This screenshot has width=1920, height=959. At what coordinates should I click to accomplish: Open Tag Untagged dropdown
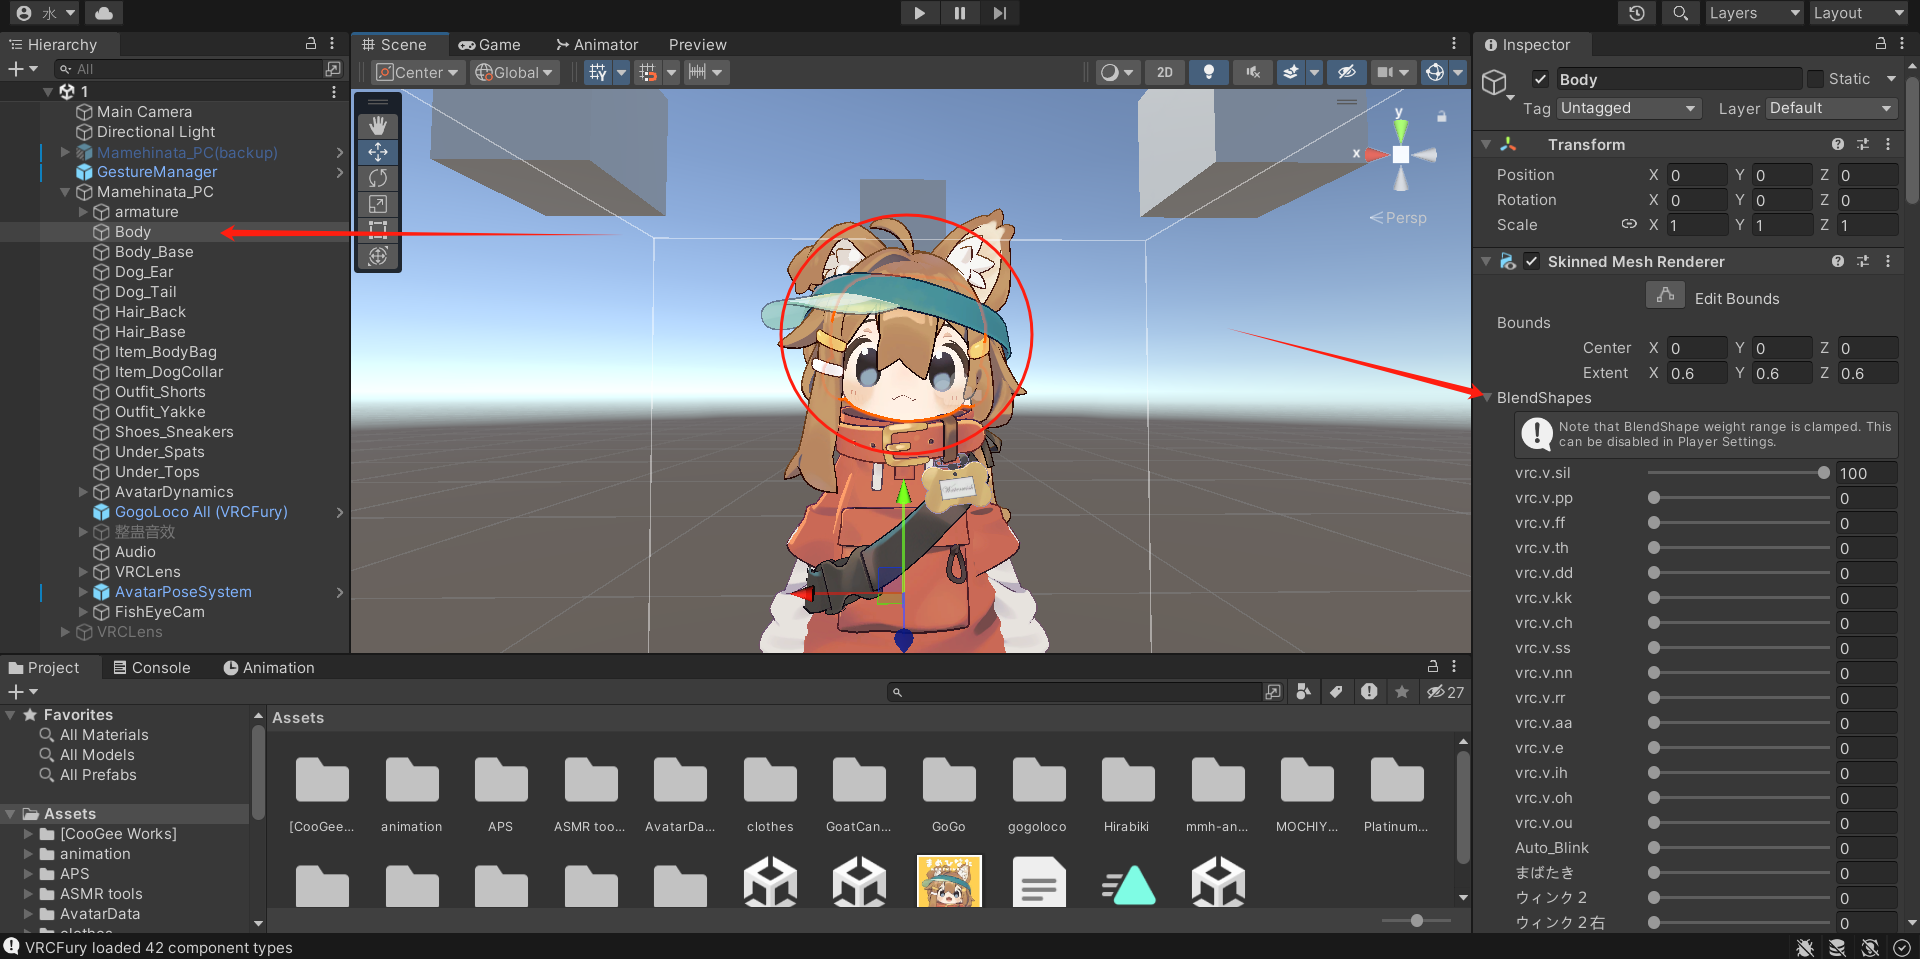1628,108
